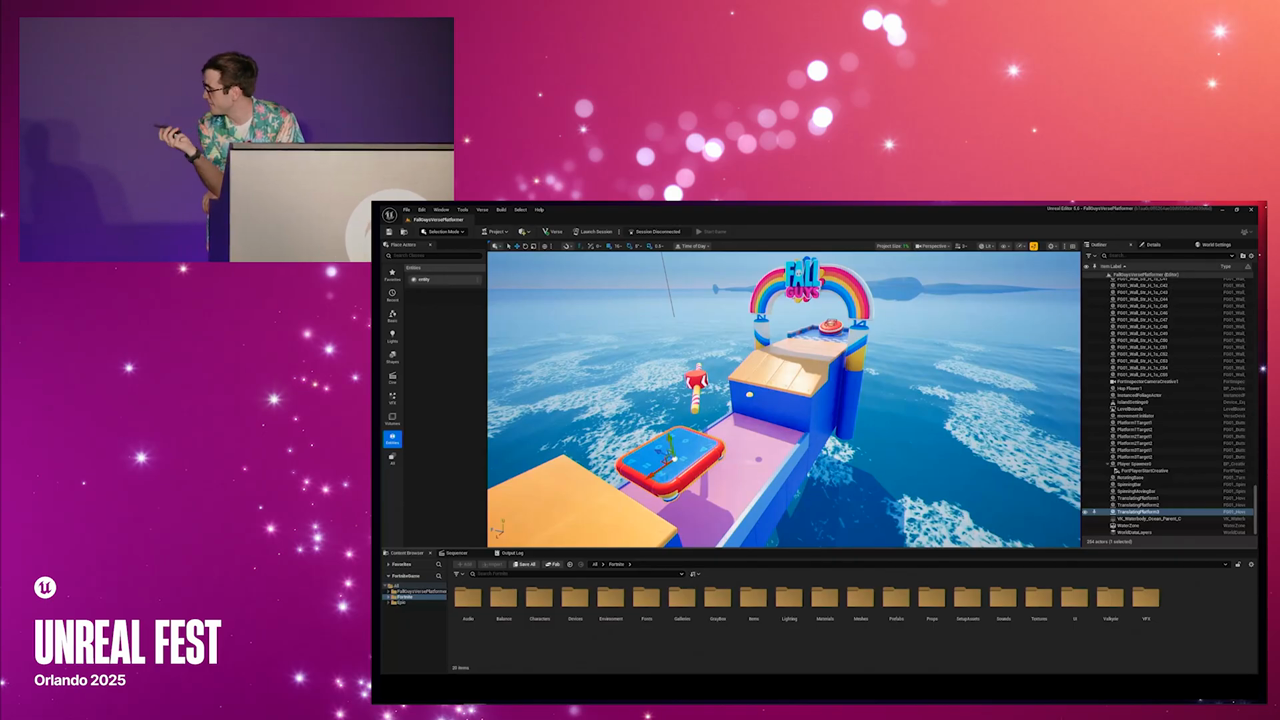
Task: Open the Edit menu
Action: coord(422,210)
